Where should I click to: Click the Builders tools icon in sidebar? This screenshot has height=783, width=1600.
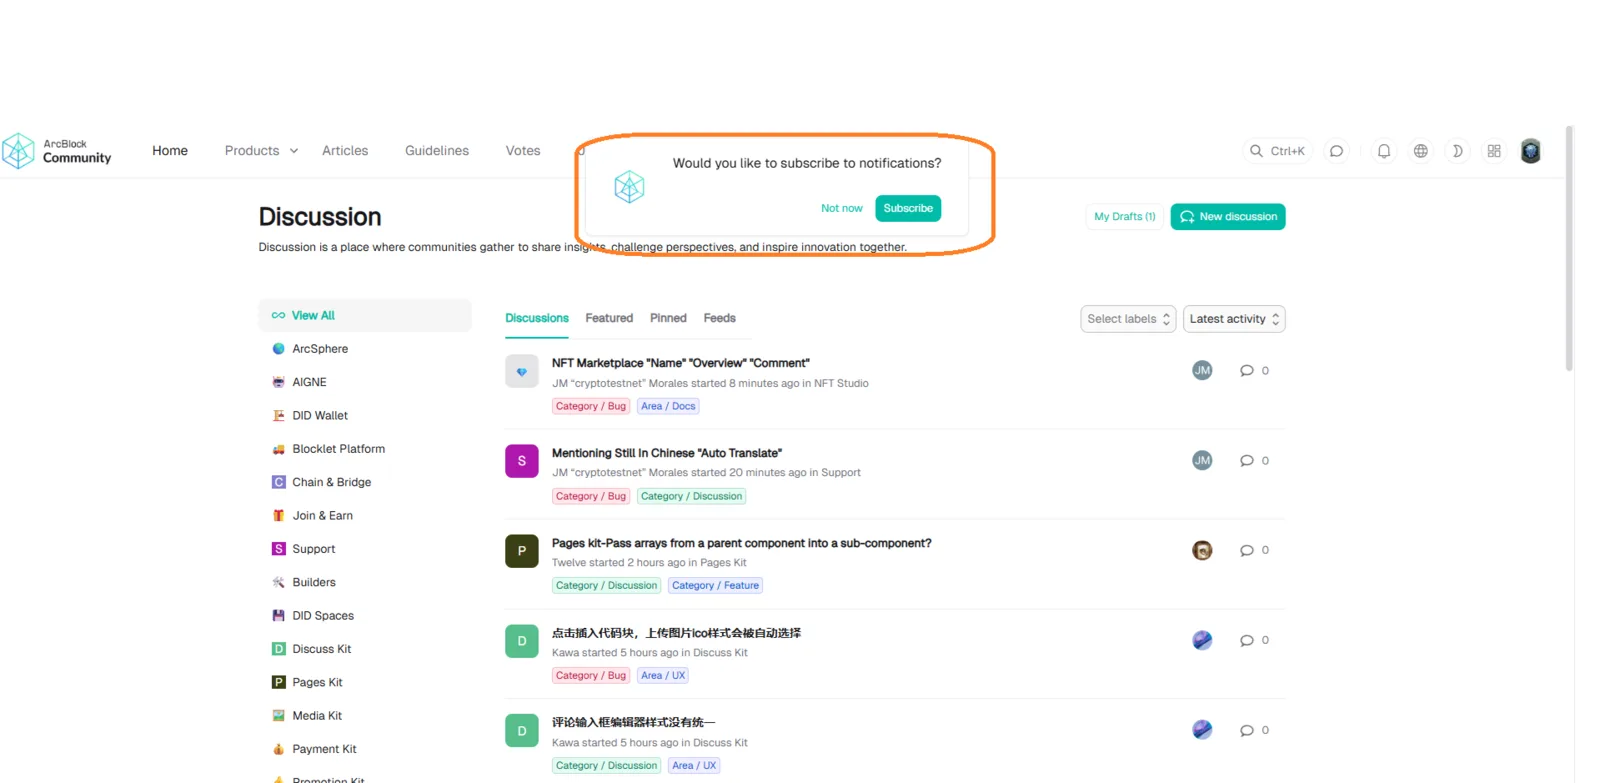pos(279,582)
